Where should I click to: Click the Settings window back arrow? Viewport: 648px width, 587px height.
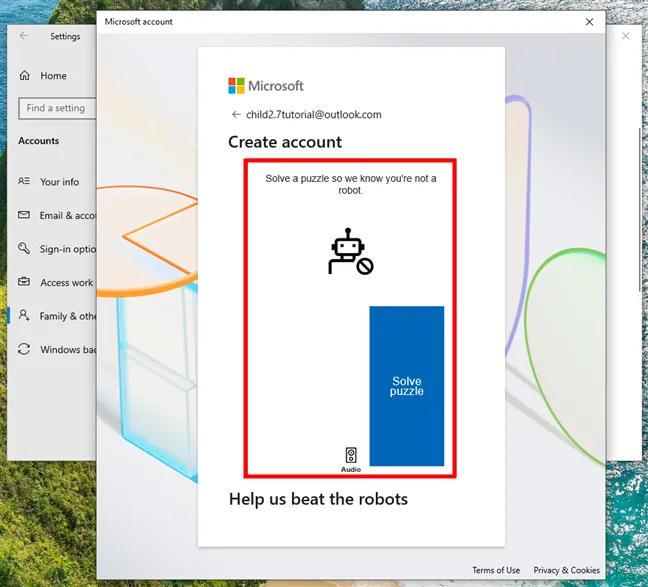tap(24, 36)
